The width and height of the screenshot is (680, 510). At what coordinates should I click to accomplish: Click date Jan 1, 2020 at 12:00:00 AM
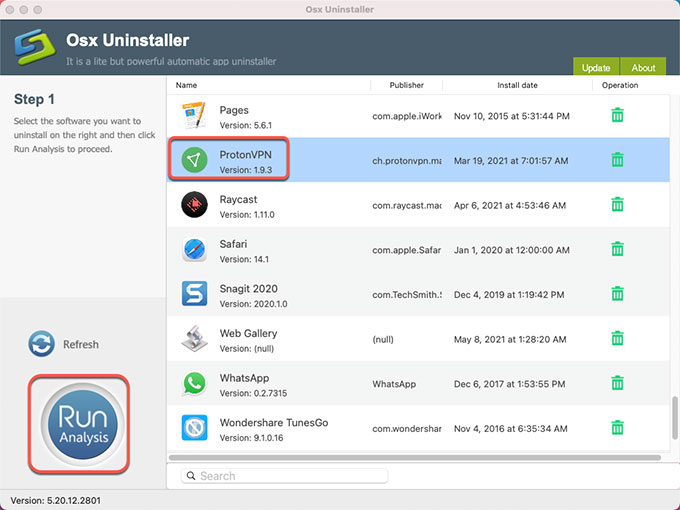point(512,250)
